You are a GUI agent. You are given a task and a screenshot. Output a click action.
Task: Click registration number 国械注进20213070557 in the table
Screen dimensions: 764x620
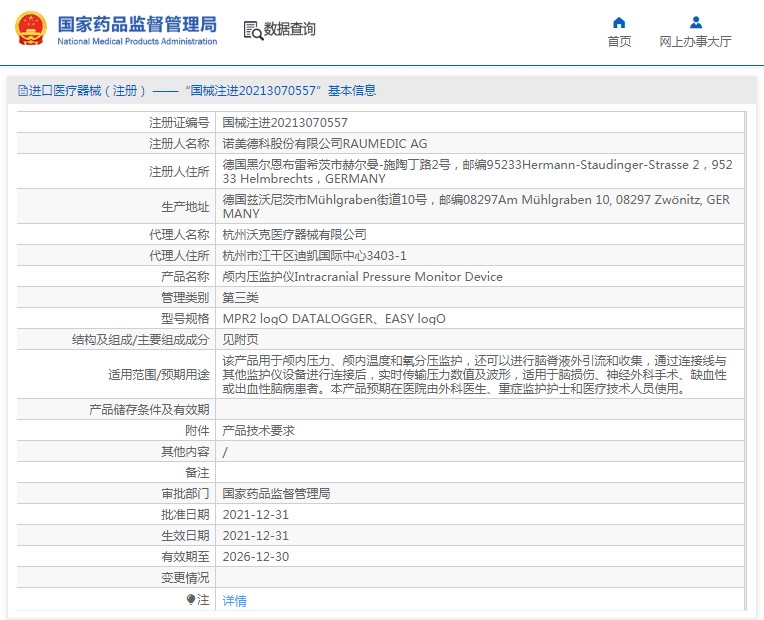(x=285, y=122)
